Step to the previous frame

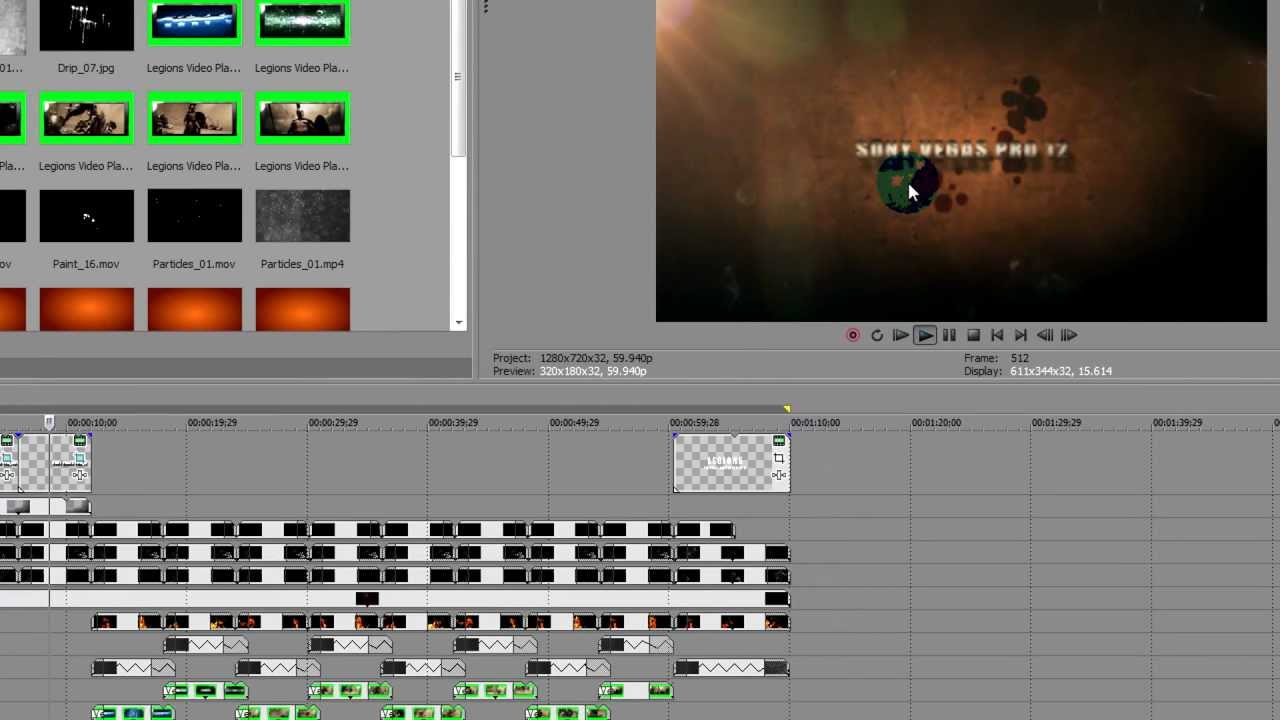tap(1045, 336)
